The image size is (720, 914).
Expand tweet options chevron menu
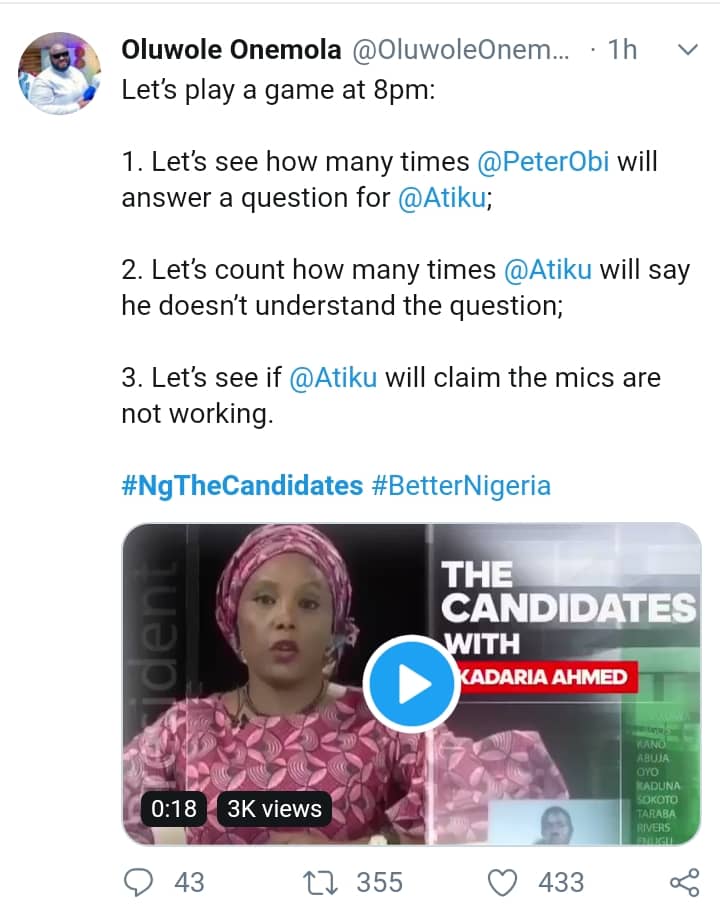pyautogui.click(x=689, y=49)
